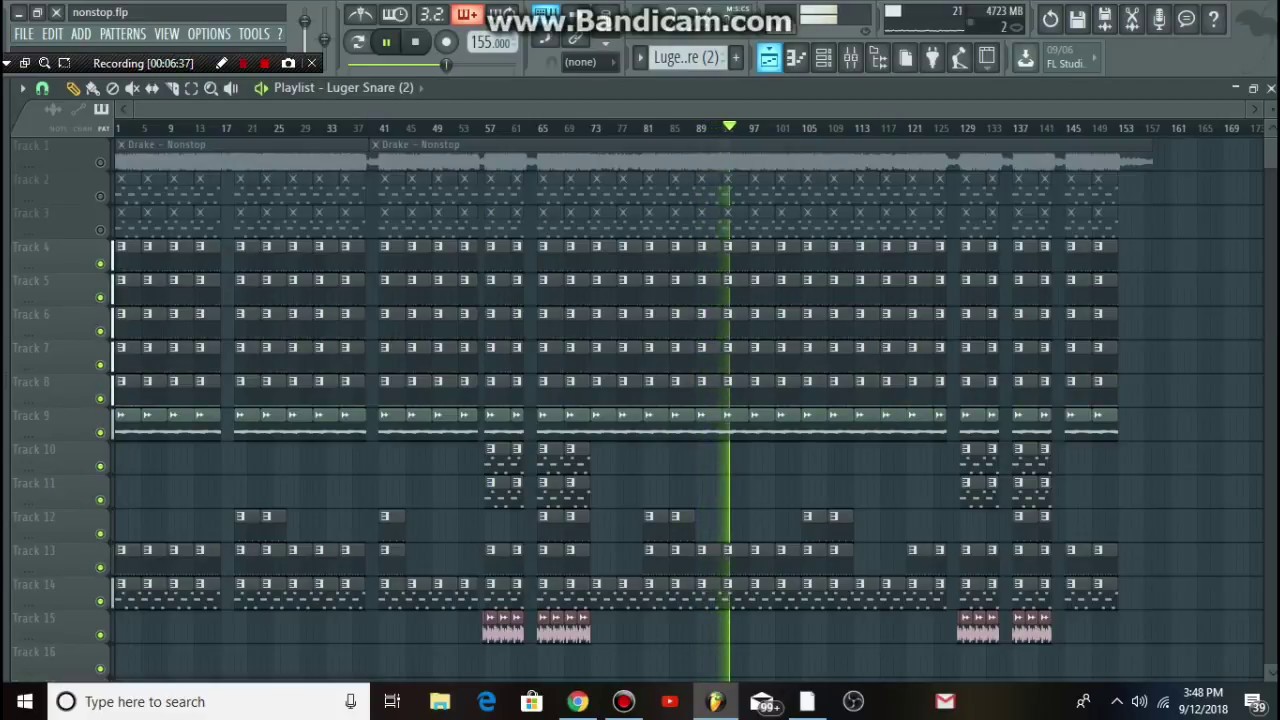Stop playback with the stop button
1280x720 pixels.
click(x=415, y=42)
